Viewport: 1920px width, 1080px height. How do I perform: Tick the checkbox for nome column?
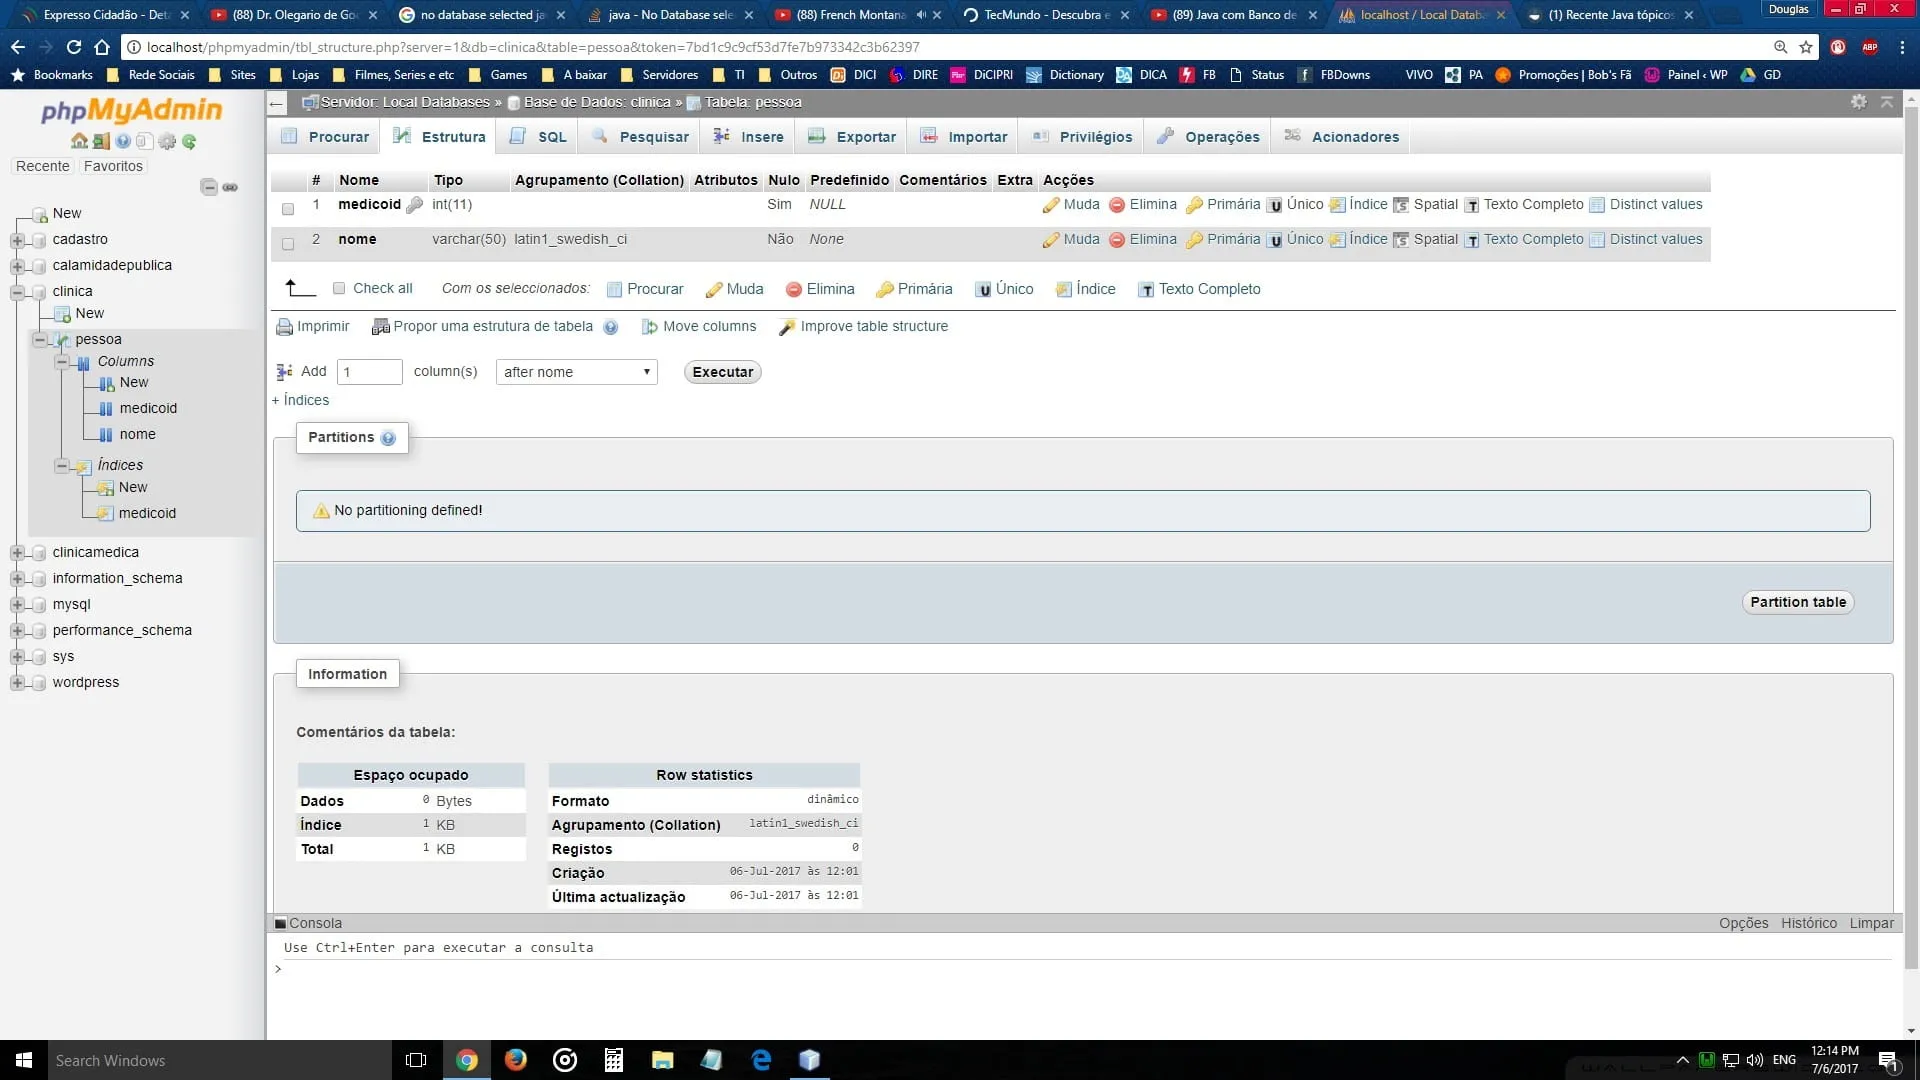point(288,244)
